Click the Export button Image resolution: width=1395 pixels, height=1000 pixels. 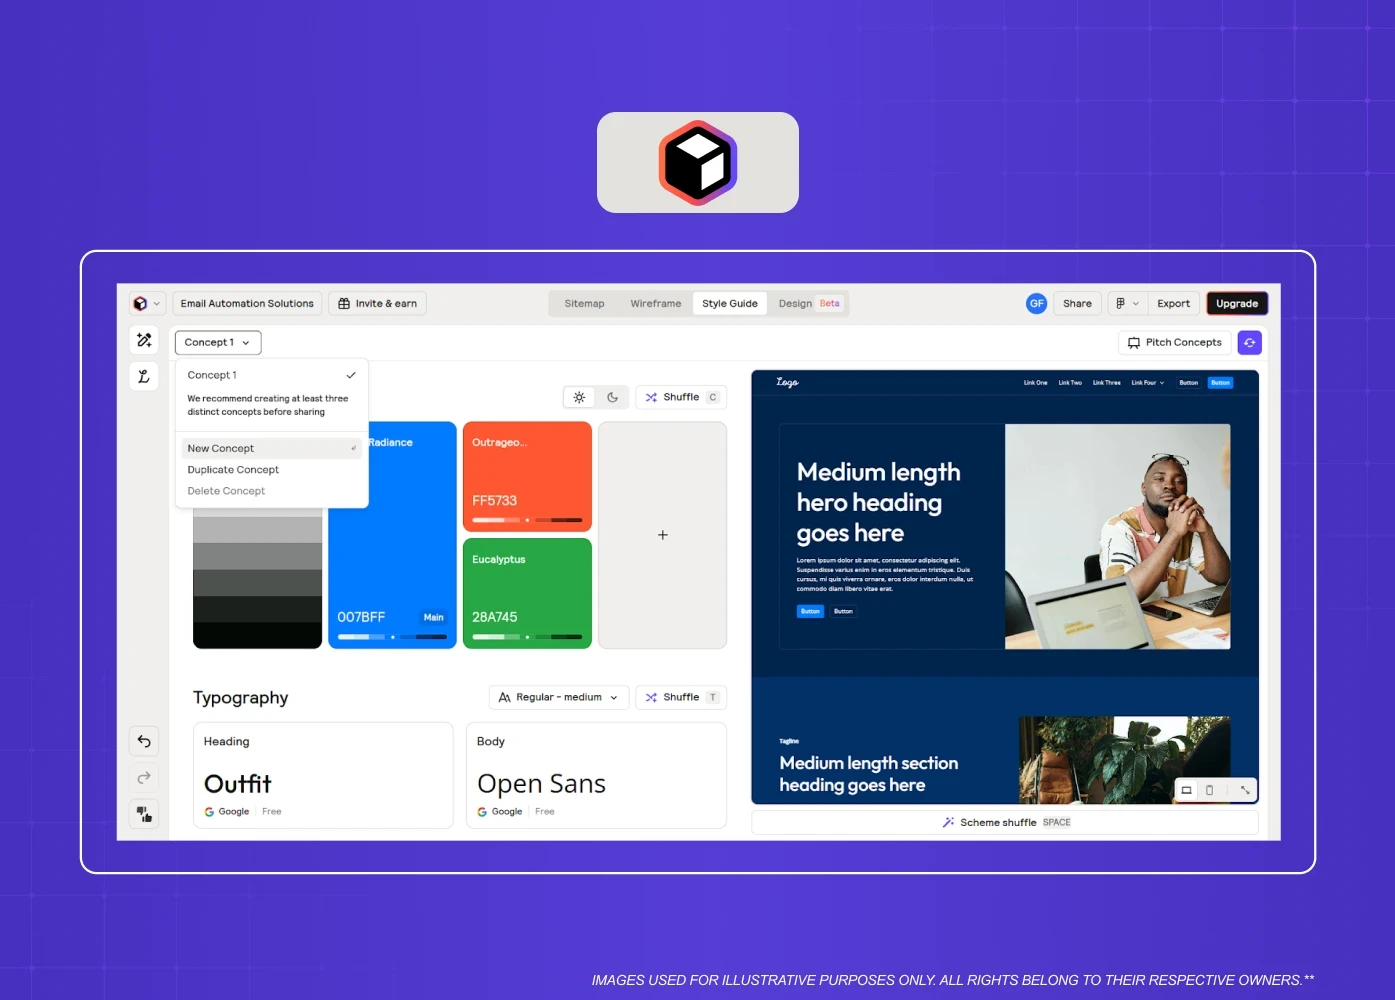(x=1173, y=303)
